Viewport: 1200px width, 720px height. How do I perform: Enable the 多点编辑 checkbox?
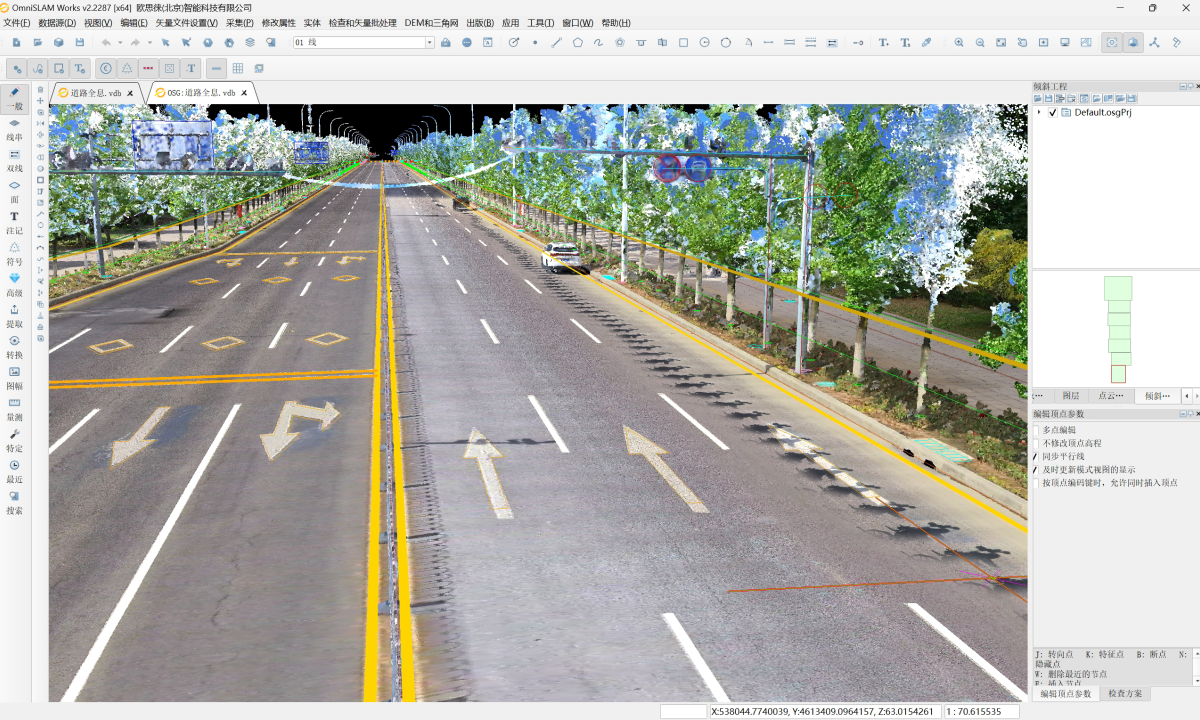[1036, 430]
